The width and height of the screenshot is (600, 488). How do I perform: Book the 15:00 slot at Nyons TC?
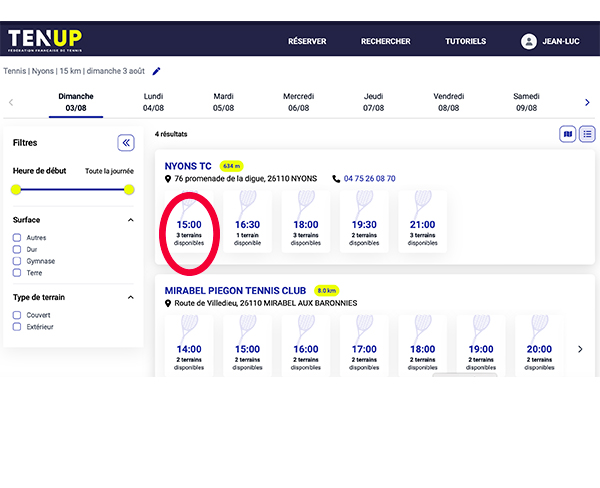[x=189, y=229]
